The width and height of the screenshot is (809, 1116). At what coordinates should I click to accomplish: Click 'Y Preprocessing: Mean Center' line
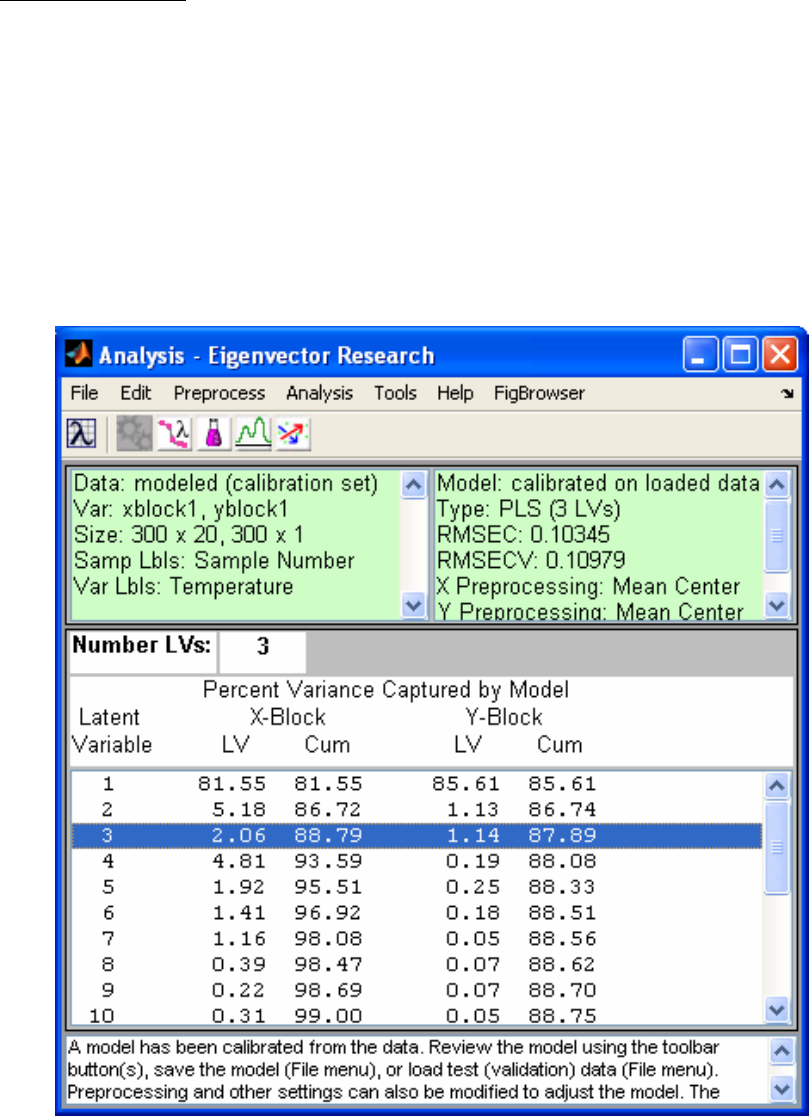590,611
